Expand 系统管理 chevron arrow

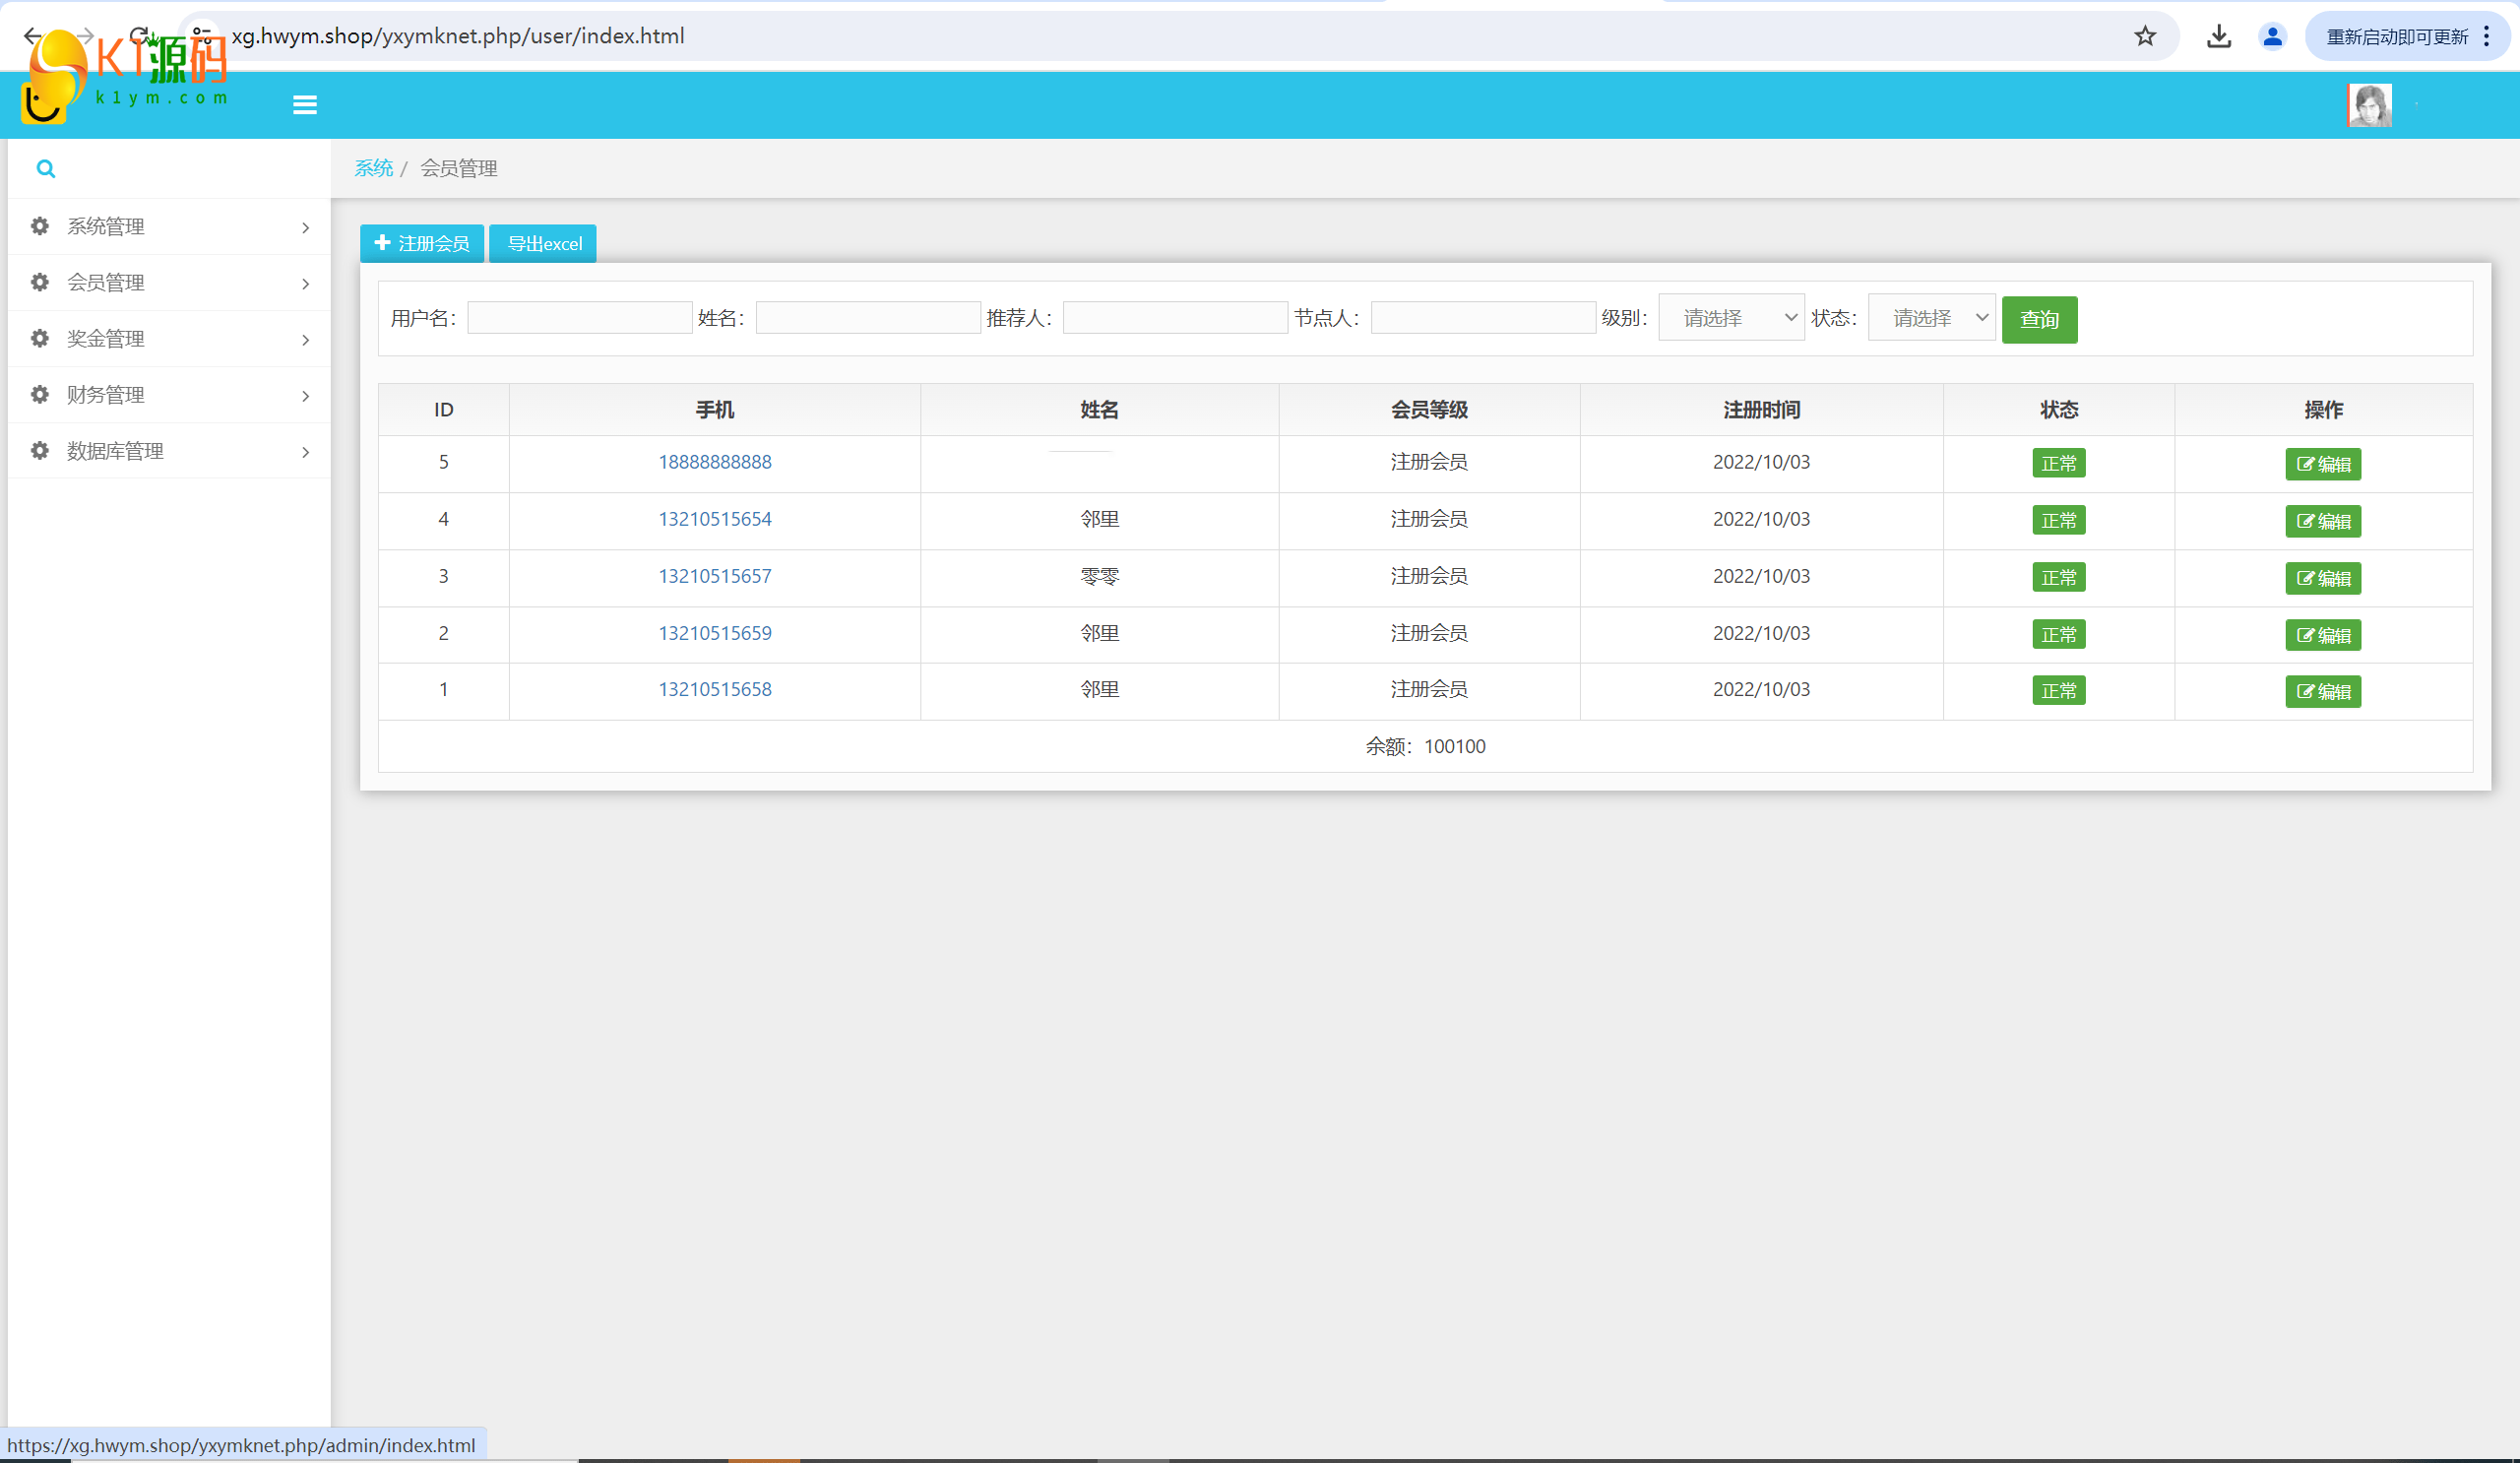305,228
